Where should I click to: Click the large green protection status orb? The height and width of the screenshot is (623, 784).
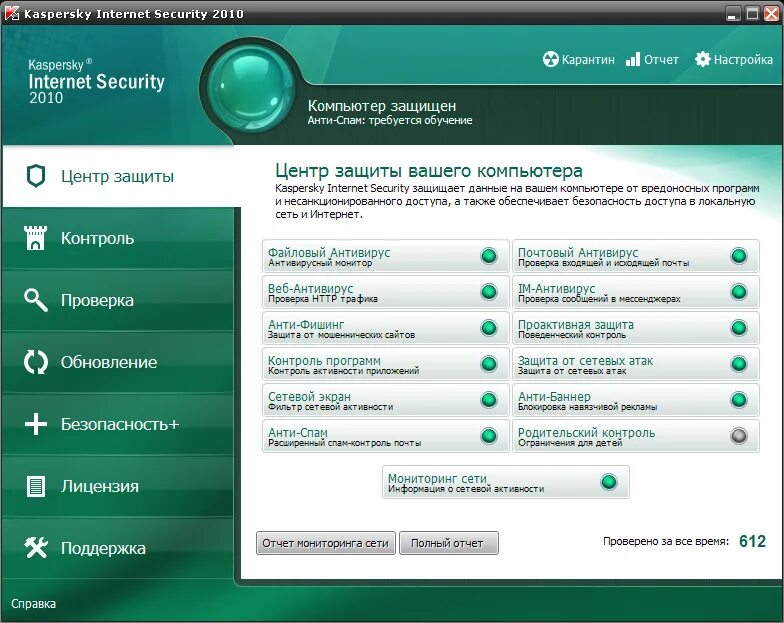tap(248, 88)
